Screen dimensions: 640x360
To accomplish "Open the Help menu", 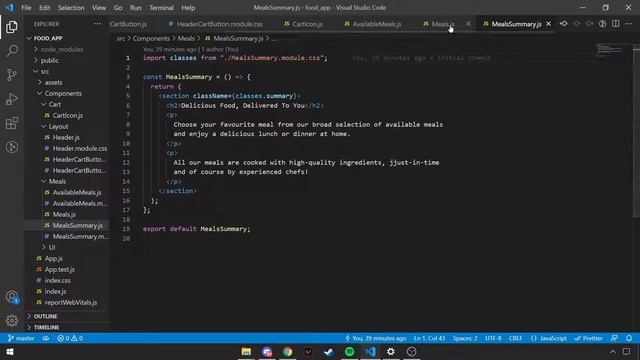I will [x=188, y=8].
